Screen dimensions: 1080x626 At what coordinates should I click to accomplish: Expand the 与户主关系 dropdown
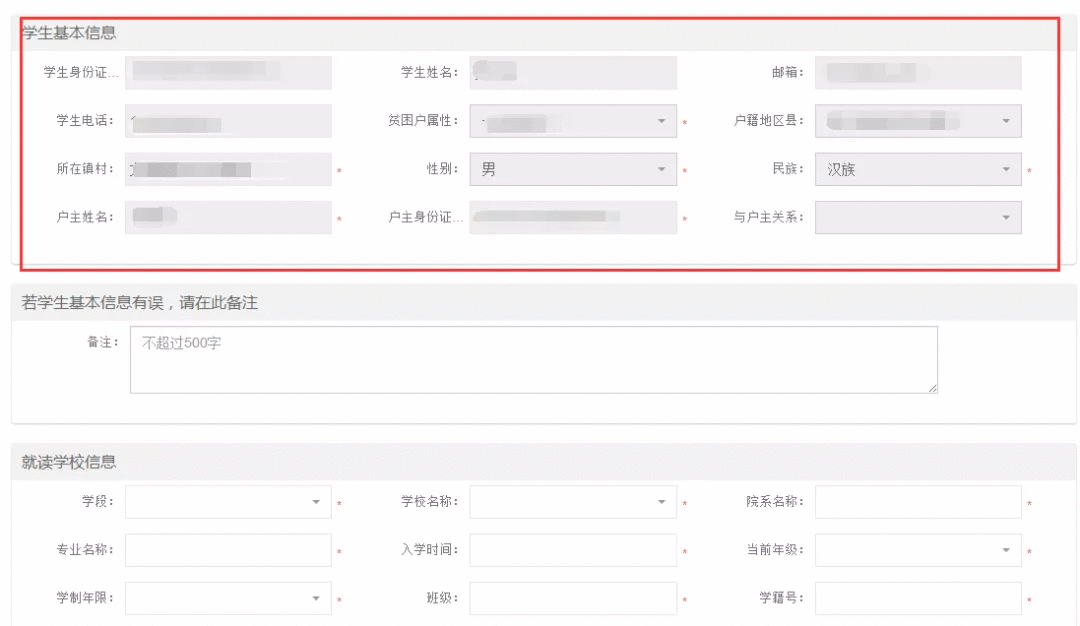click(x=918, y=218)
